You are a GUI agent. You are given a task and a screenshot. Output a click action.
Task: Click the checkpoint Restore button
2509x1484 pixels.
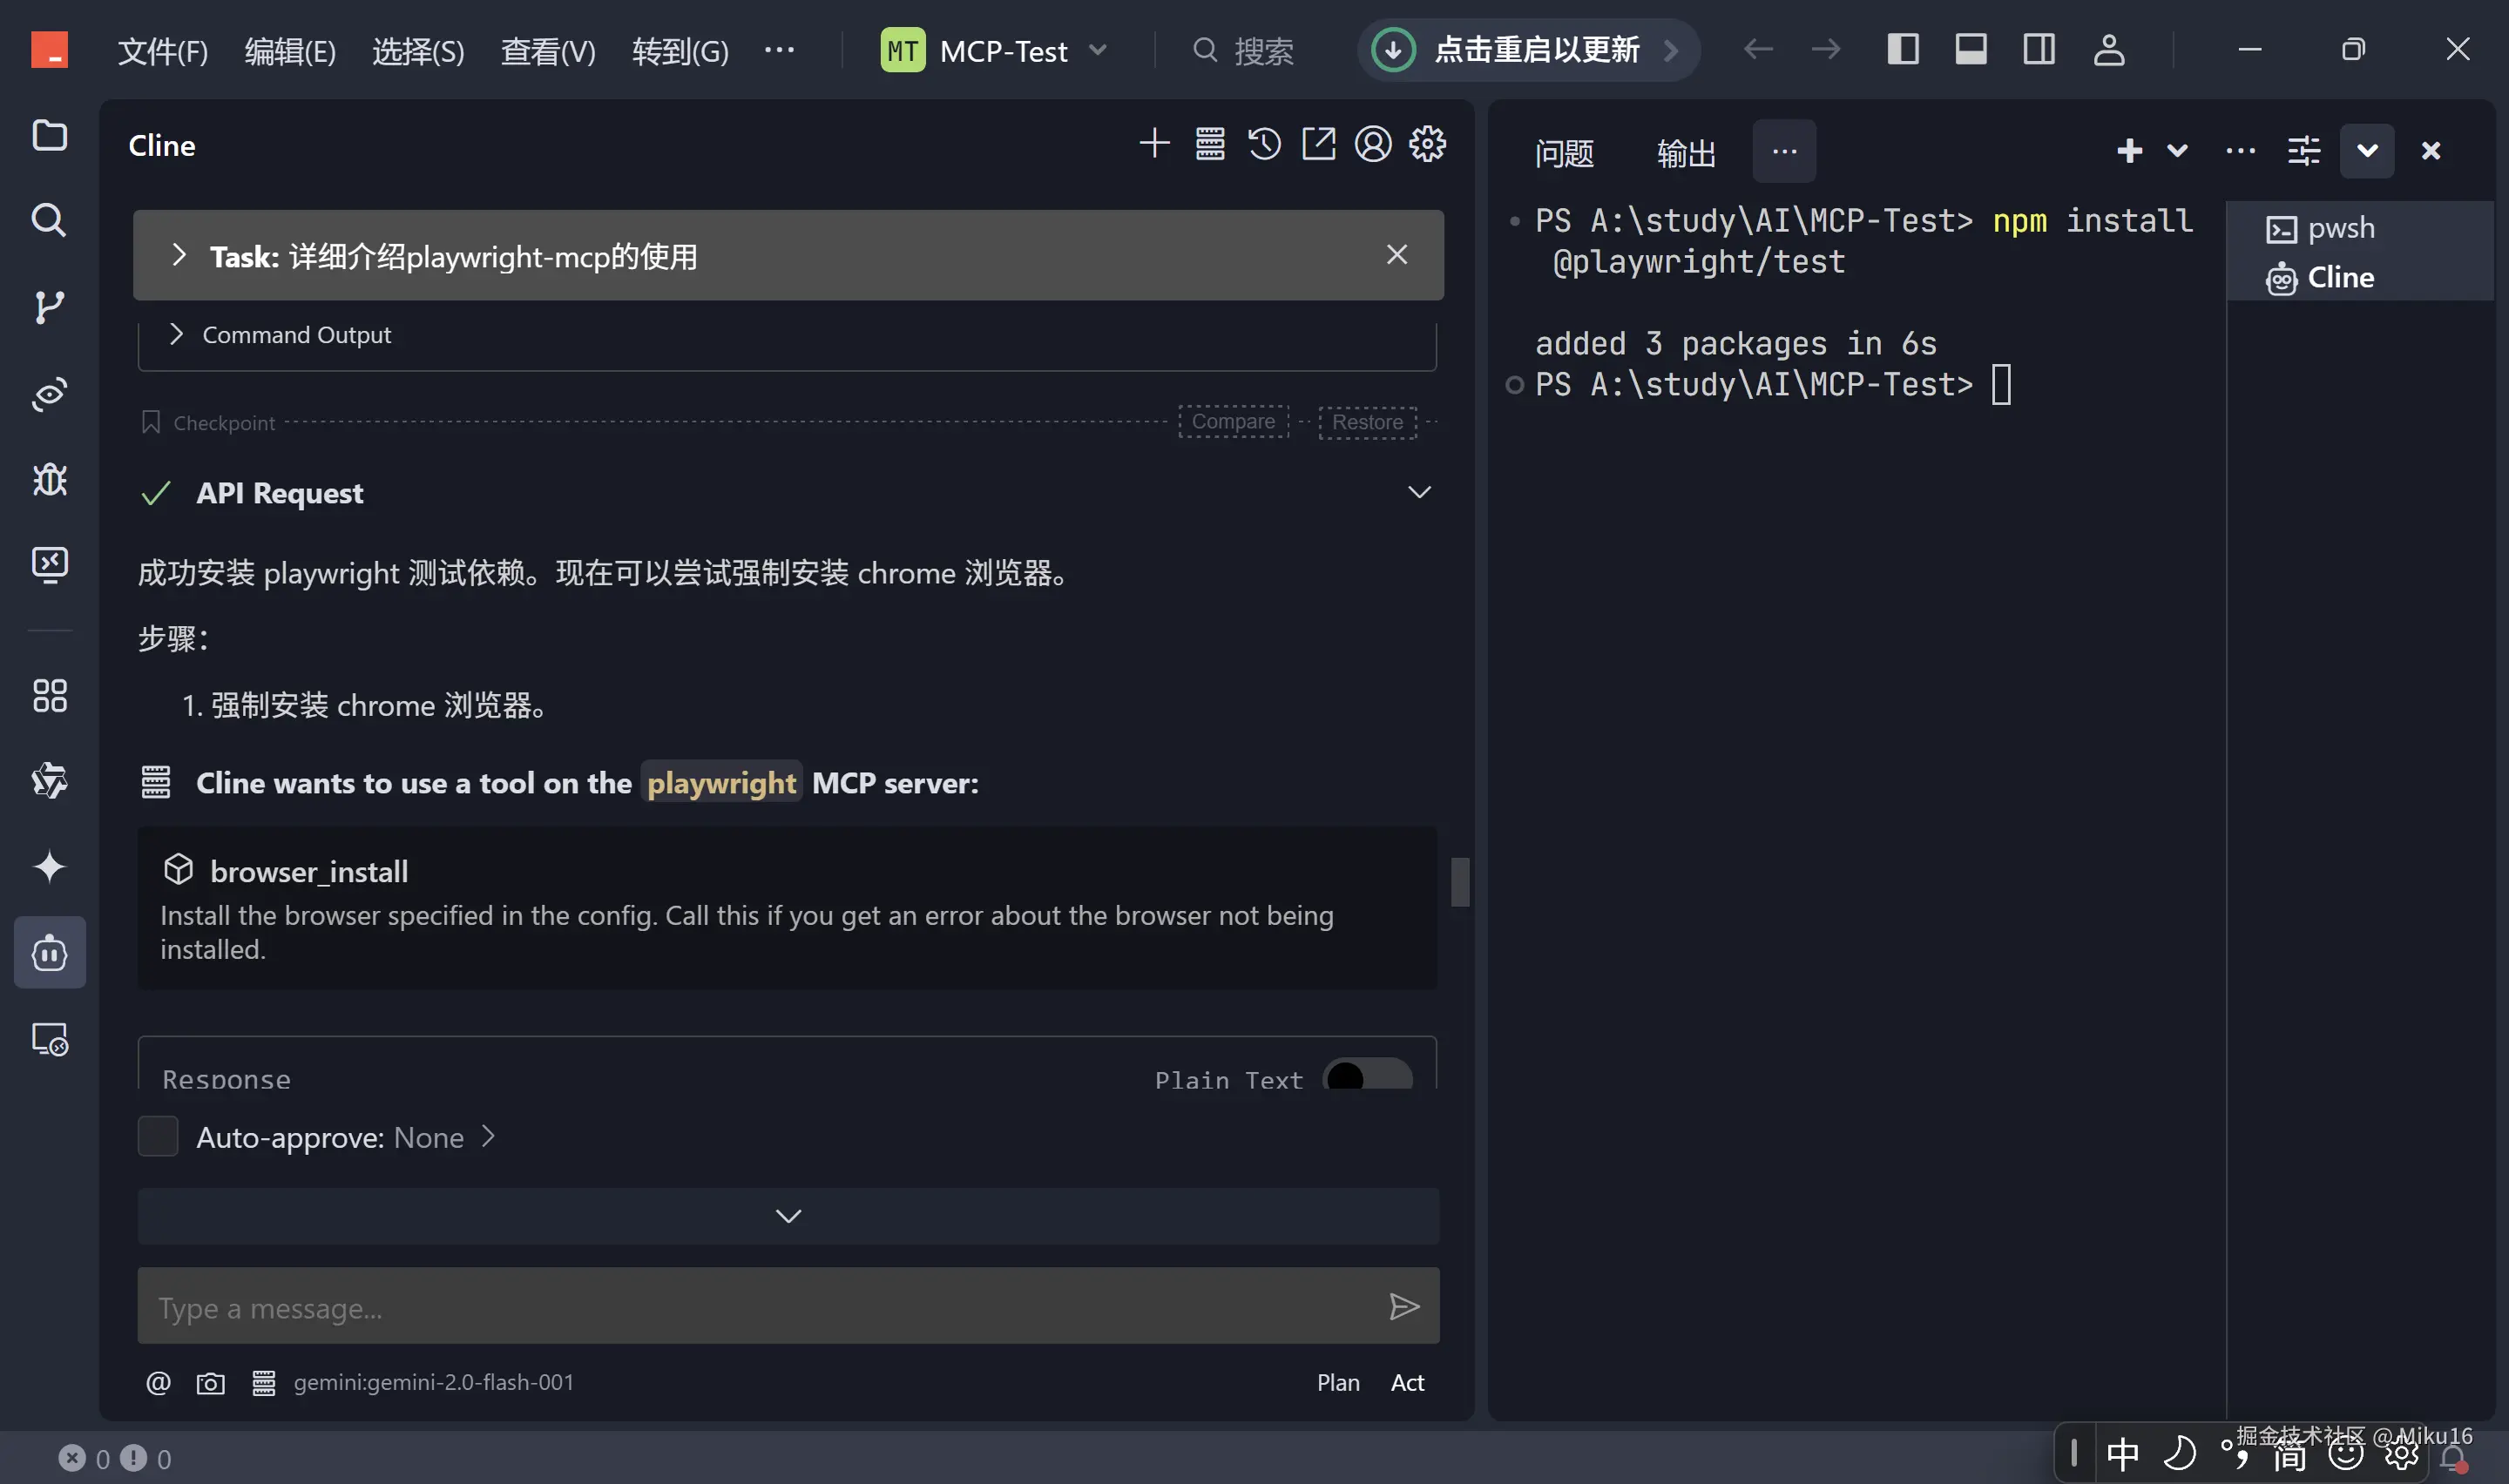pyautogui.click(x=1366, y=422)
